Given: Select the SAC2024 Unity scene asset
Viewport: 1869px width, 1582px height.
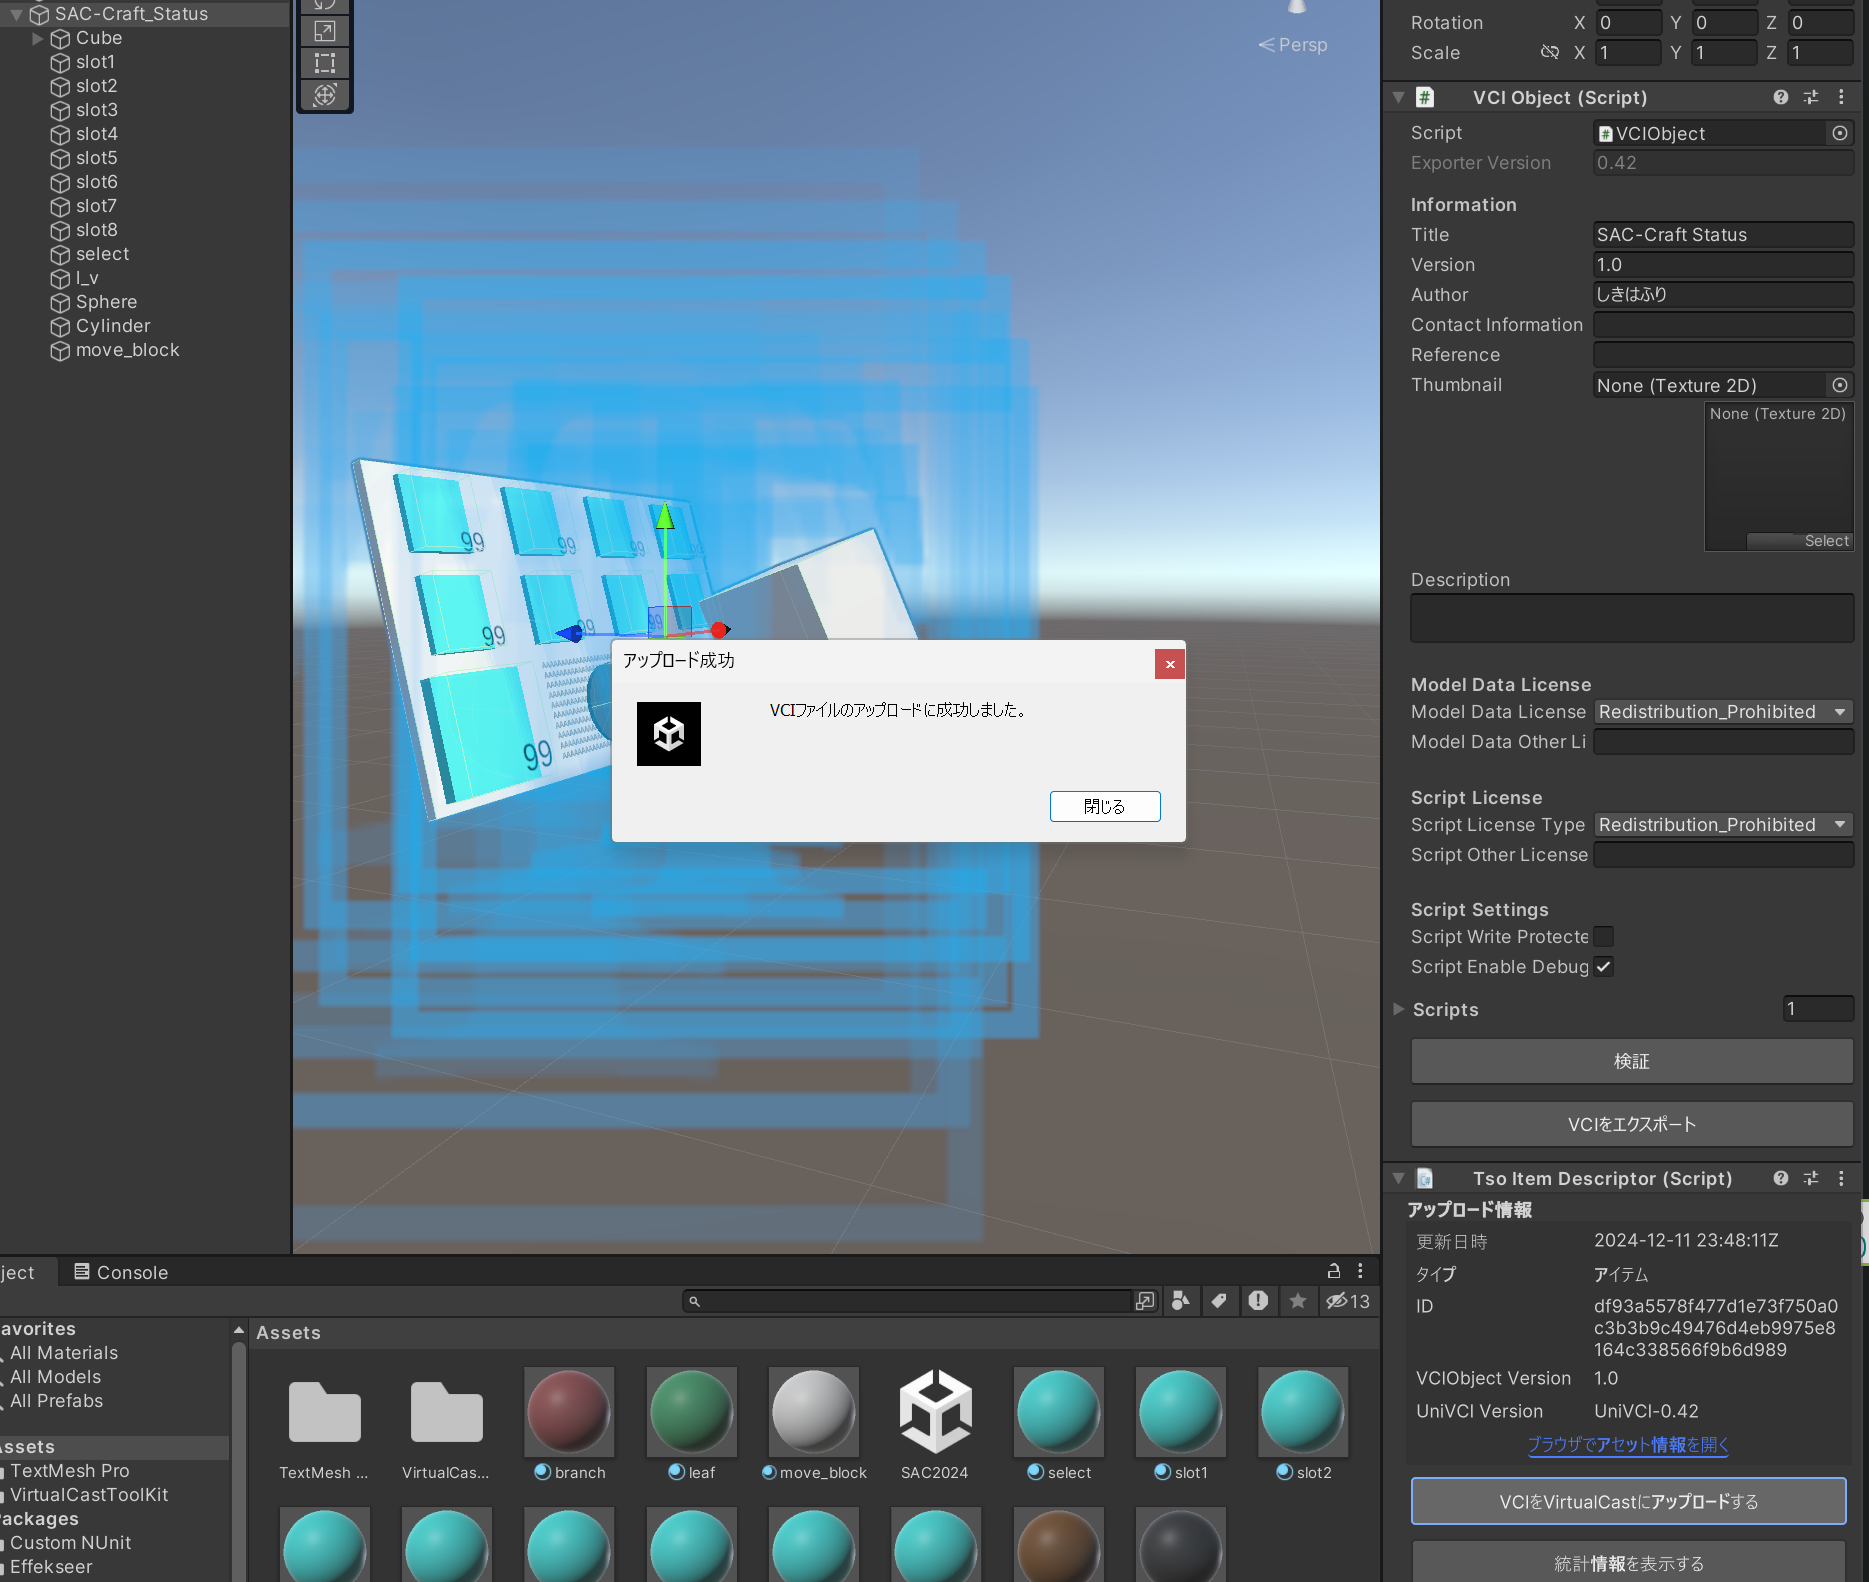Looking at the screenshot, I should 935,1425.
